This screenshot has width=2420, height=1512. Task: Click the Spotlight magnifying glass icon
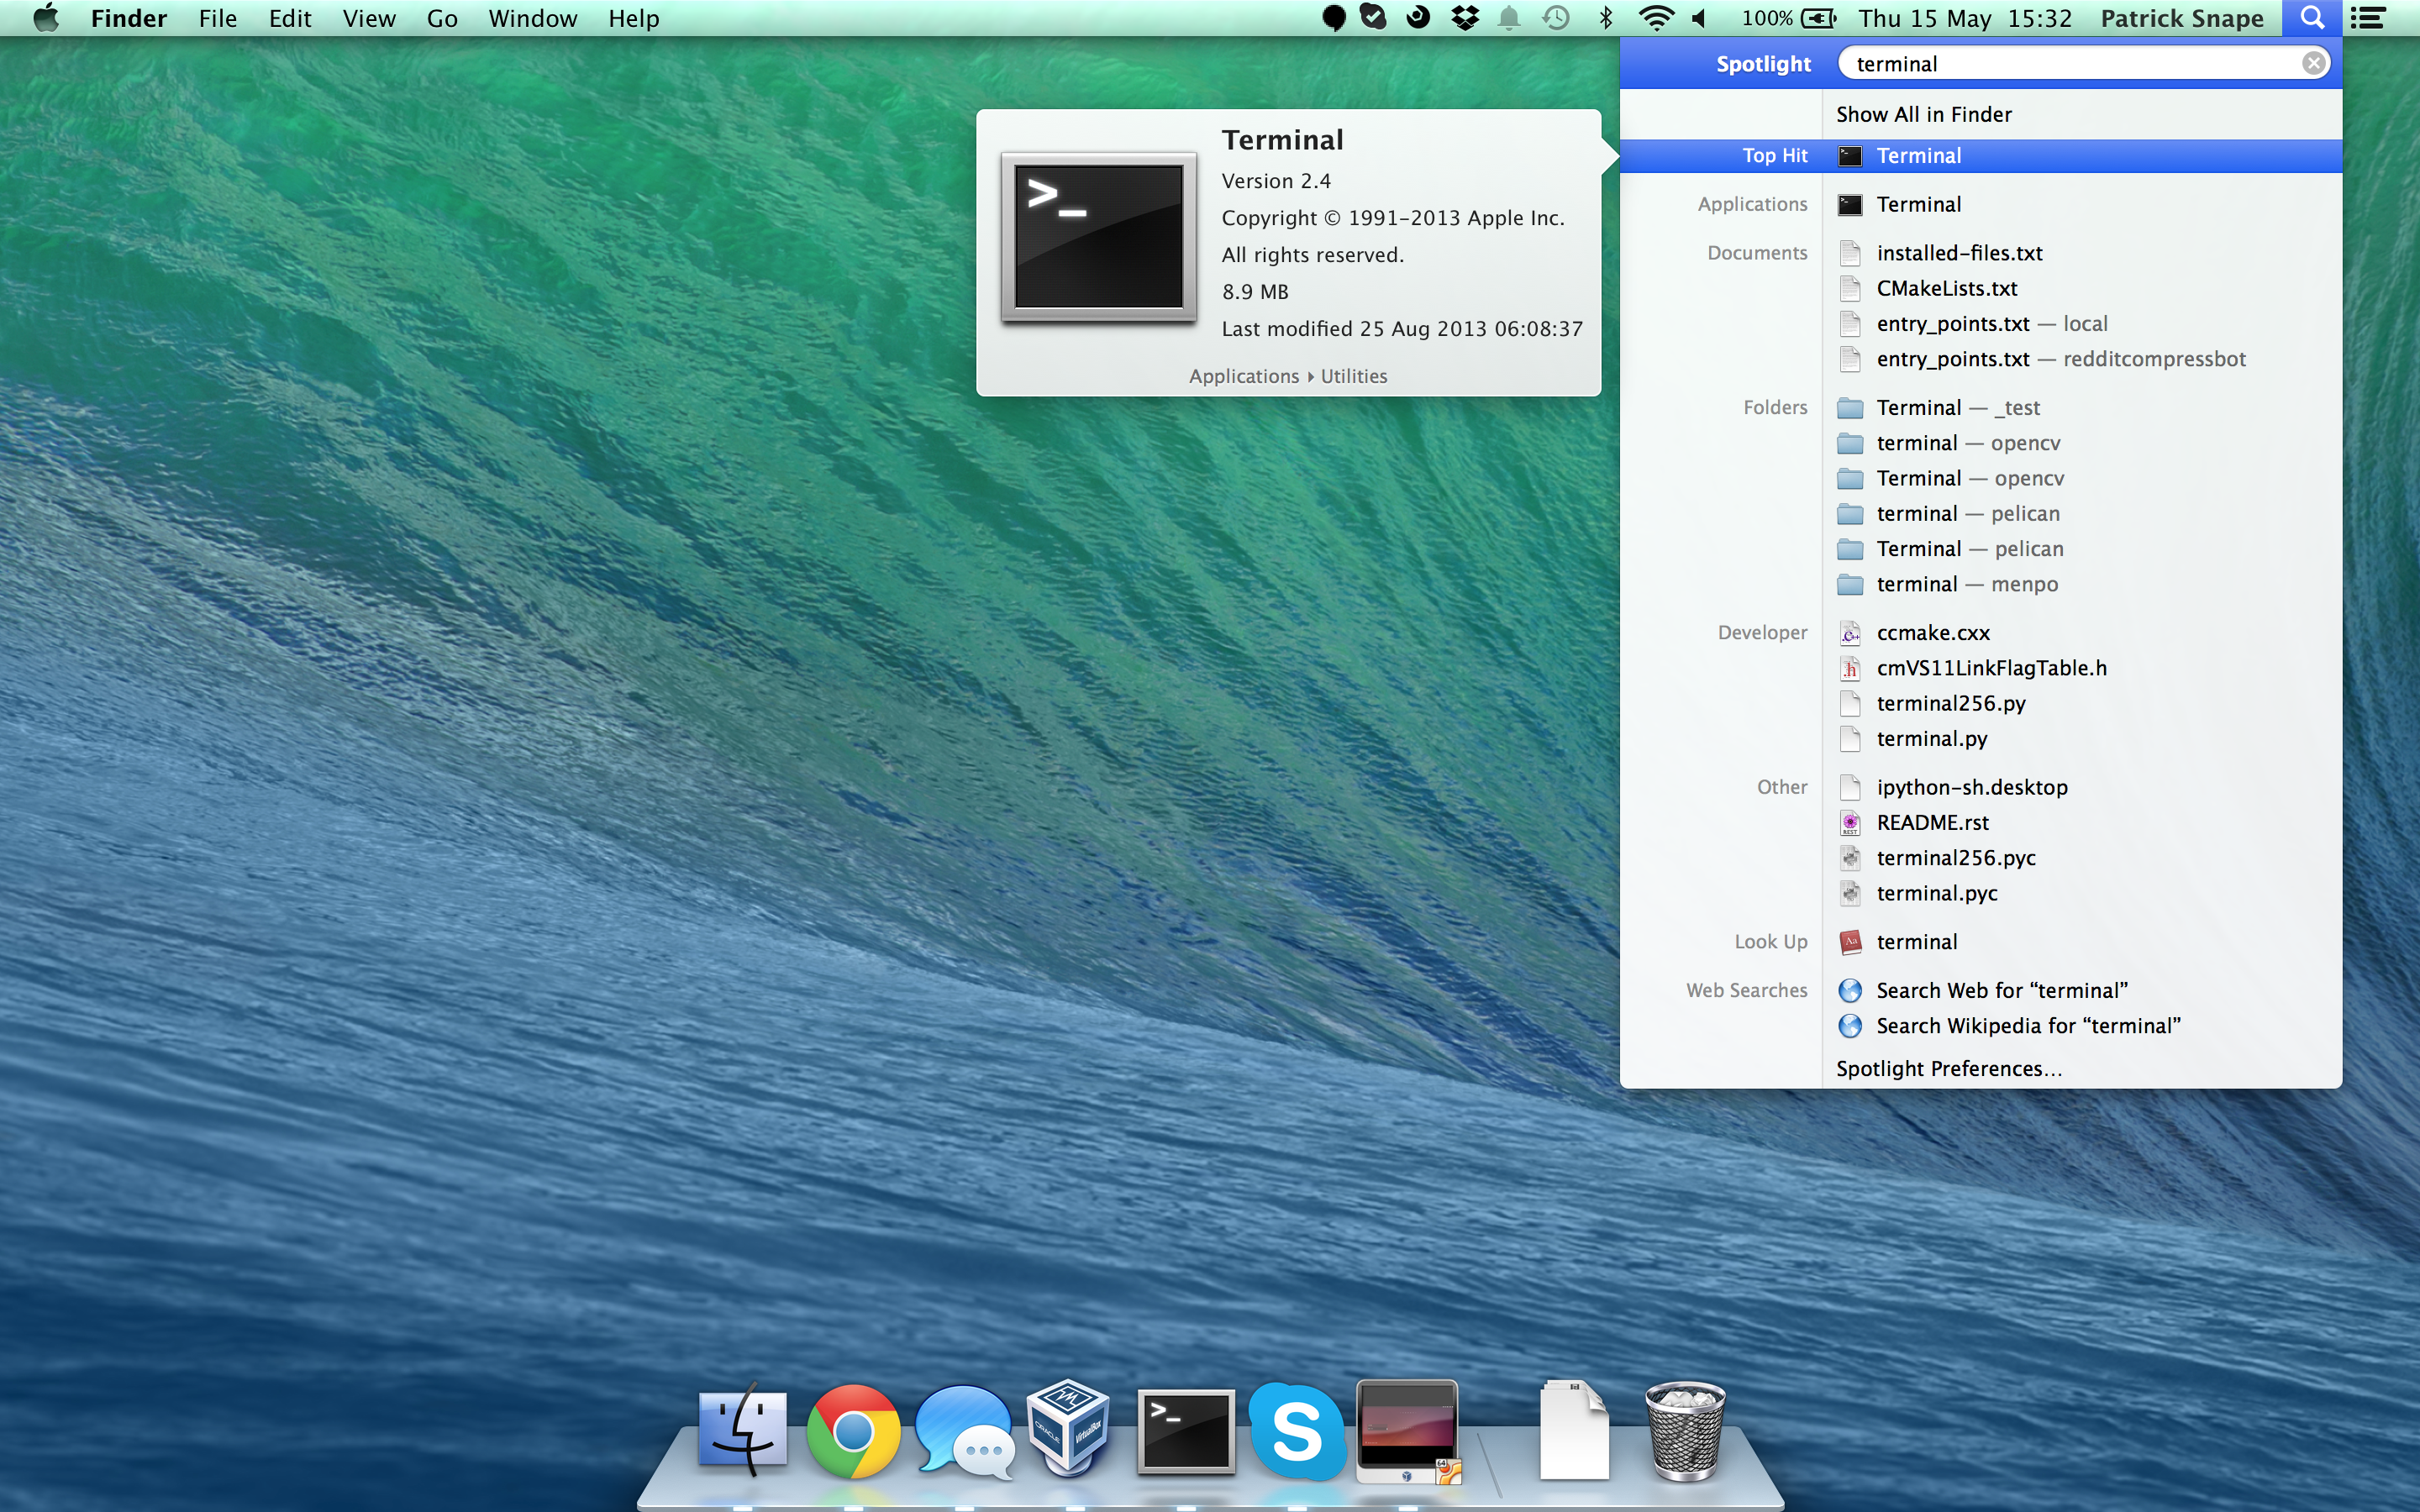coord(2311,18)
